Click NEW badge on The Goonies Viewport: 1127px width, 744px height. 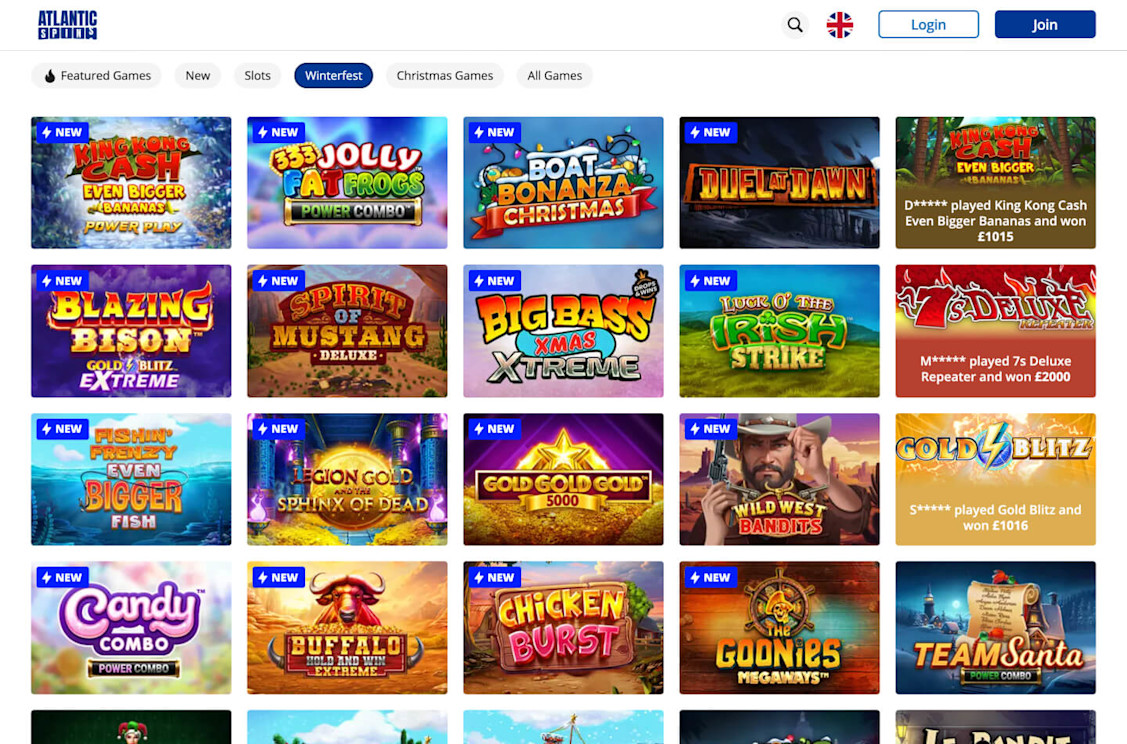(x=711, y=577)
